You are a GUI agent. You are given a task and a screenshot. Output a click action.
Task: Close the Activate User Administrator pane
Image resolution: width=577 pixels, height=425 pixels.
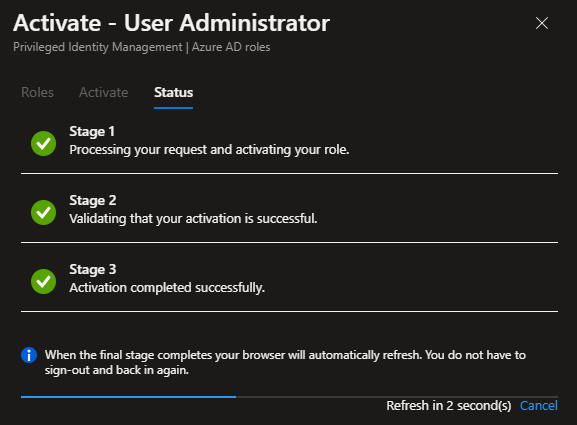(x=542, y=23)
